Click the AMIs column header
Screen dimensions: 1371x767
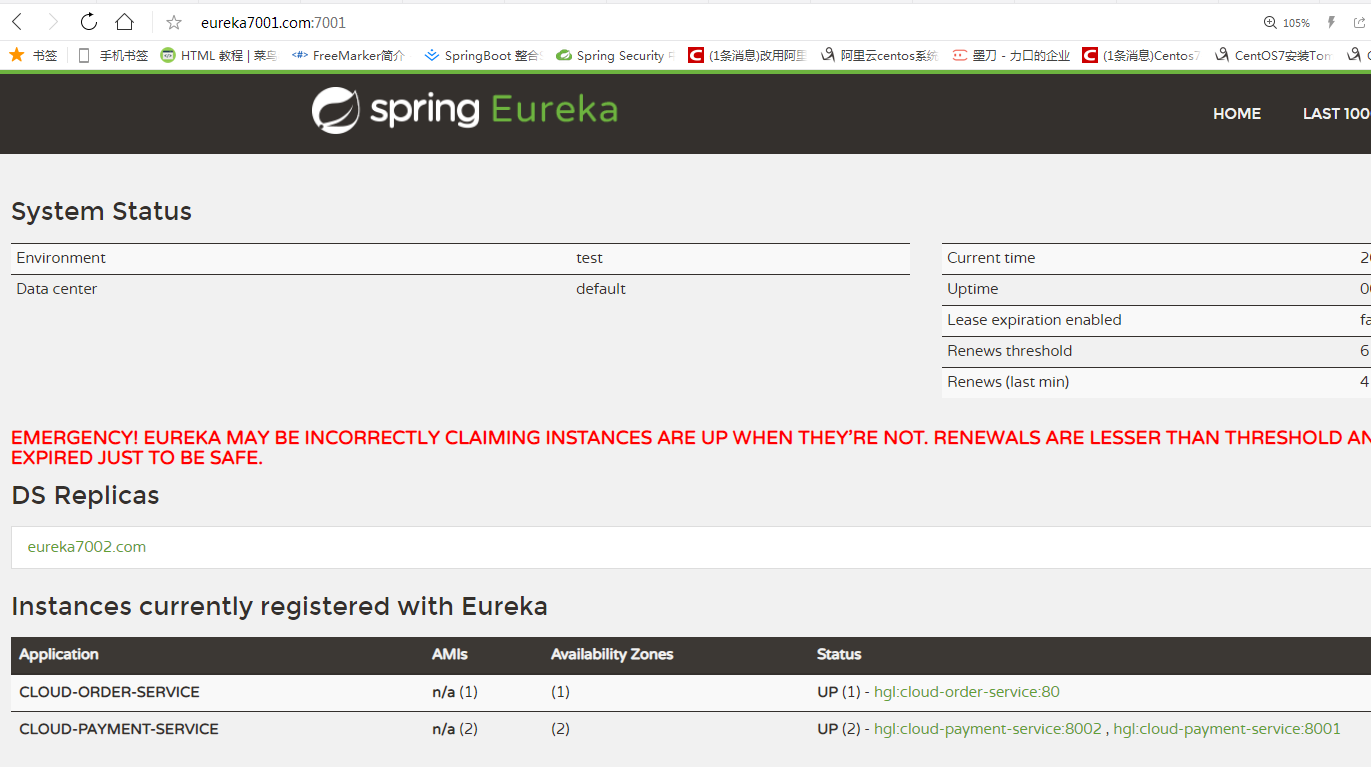coord(450,654)
